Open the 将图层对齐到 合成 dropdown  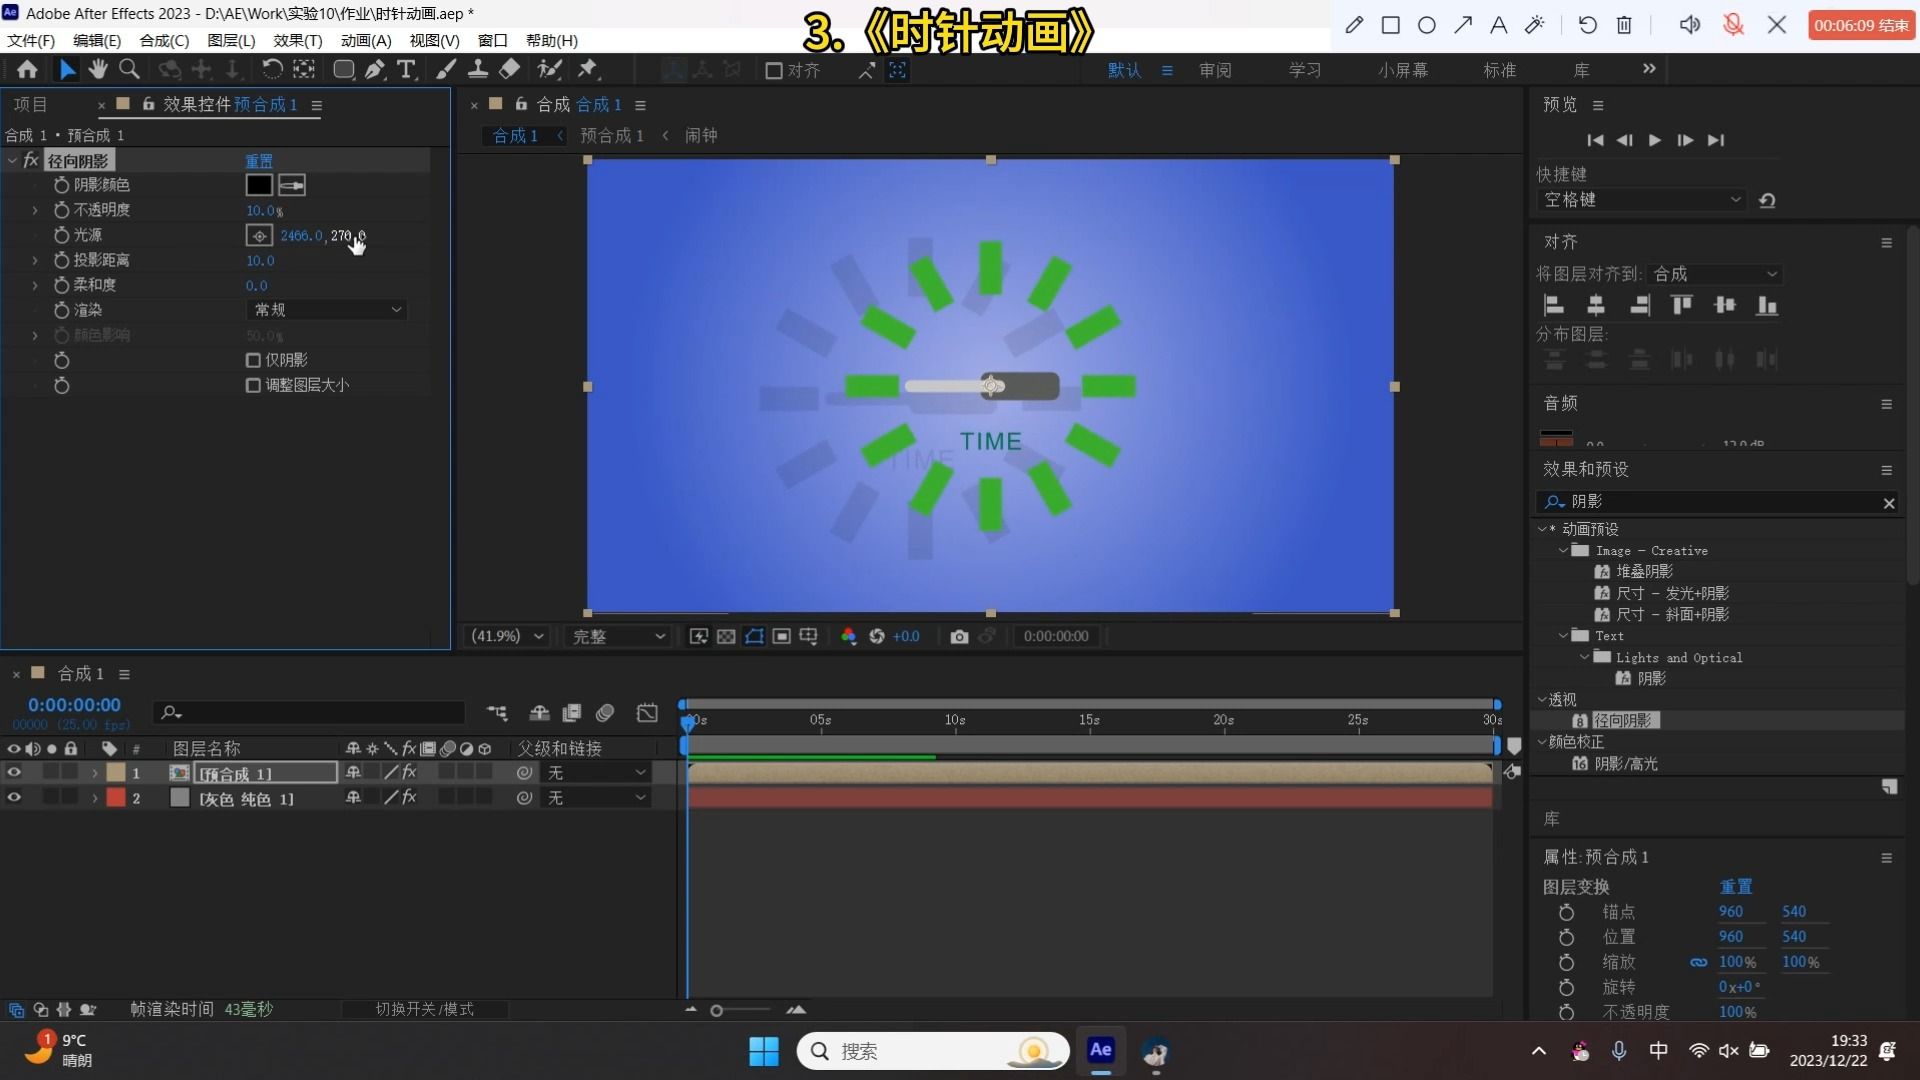[x=1715, y=274]
